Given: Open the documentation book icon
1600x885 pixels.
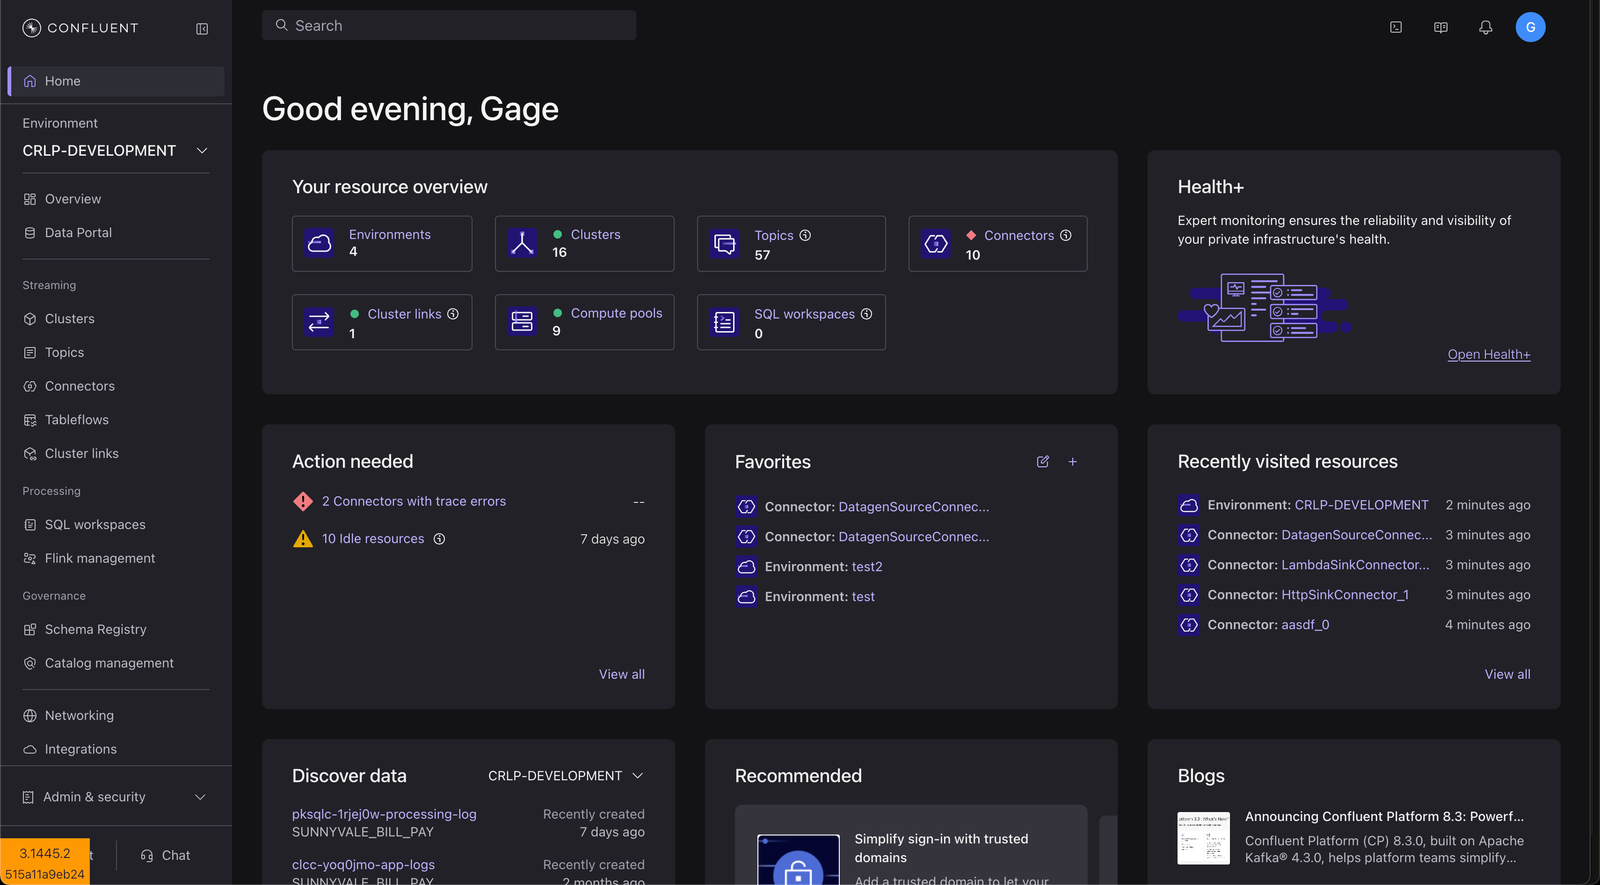Looking at the screenshot, I should click(x=1441, y=28).
